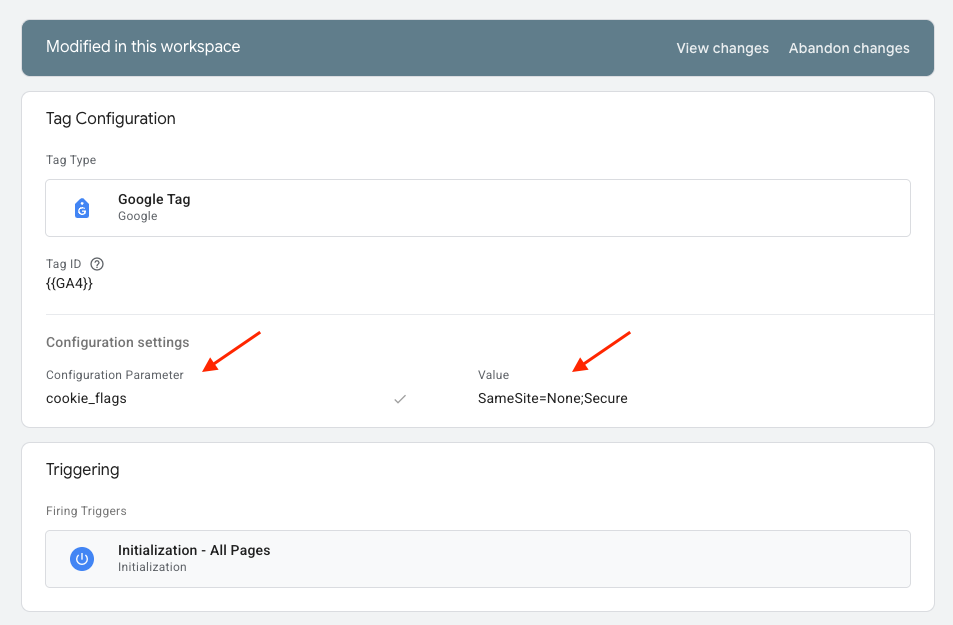Open View changes link

[x=723, y=48]
